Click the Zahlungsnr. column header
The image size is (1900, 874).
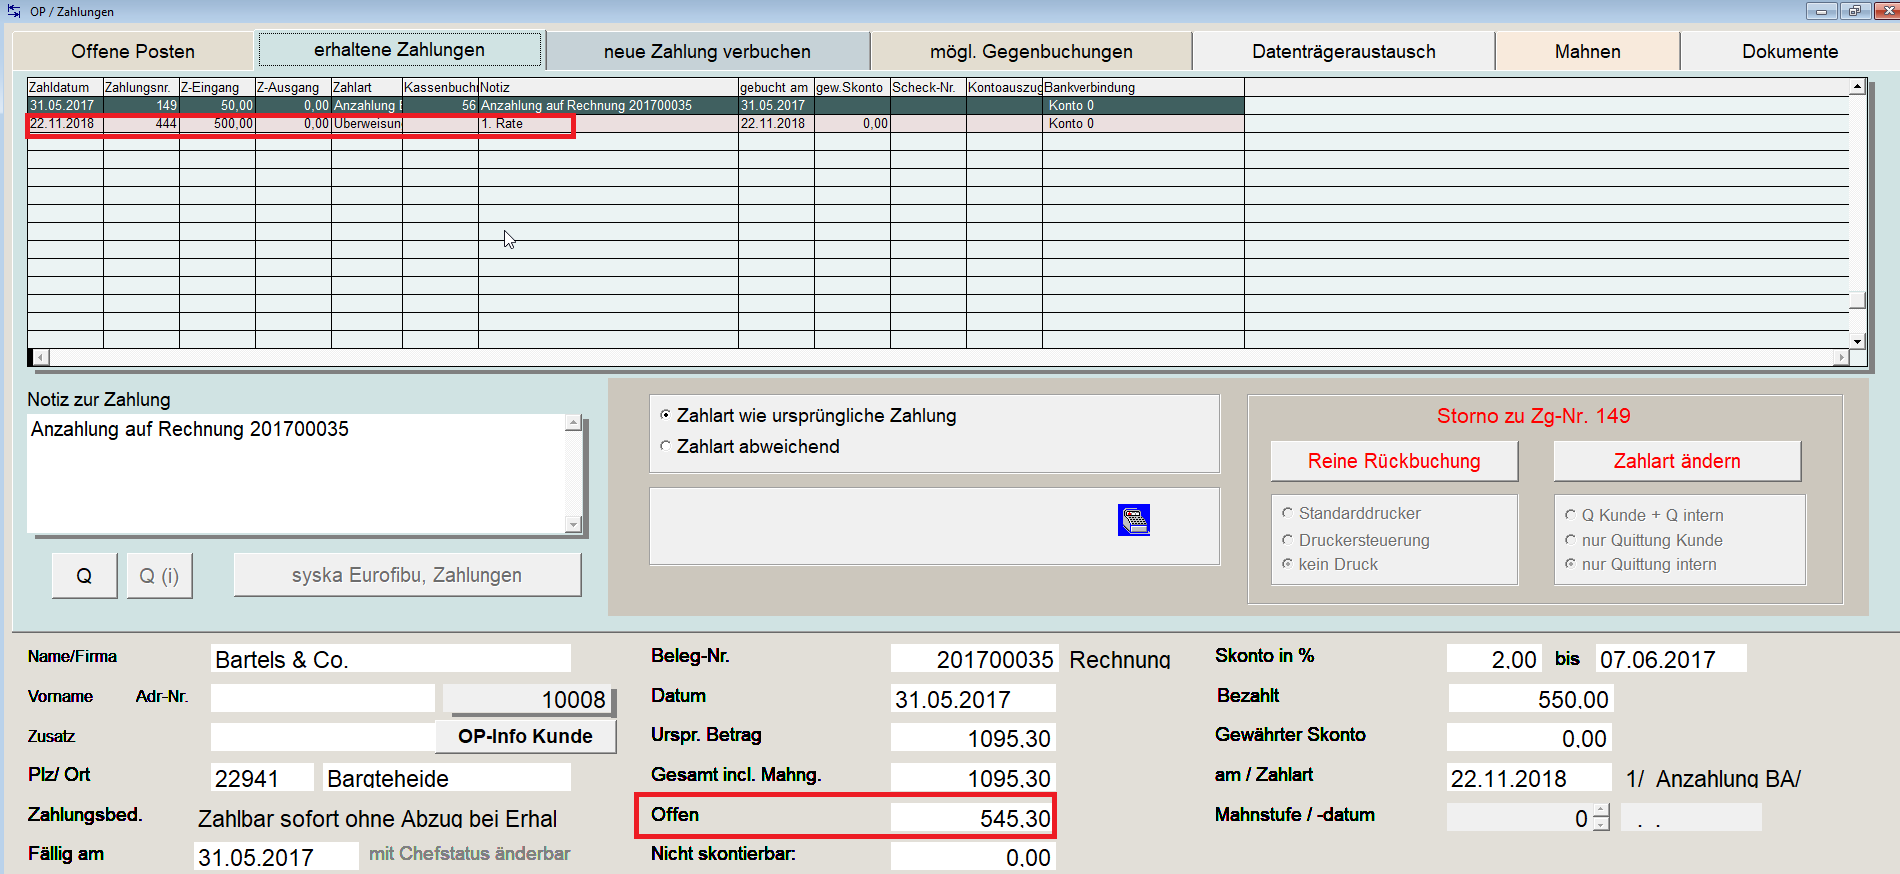pyautogui.click(x=141, y=87)
